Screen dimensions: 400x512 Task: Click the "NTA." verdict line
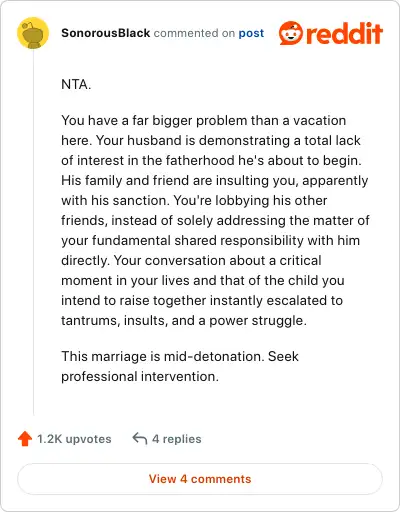pos(76,84)
